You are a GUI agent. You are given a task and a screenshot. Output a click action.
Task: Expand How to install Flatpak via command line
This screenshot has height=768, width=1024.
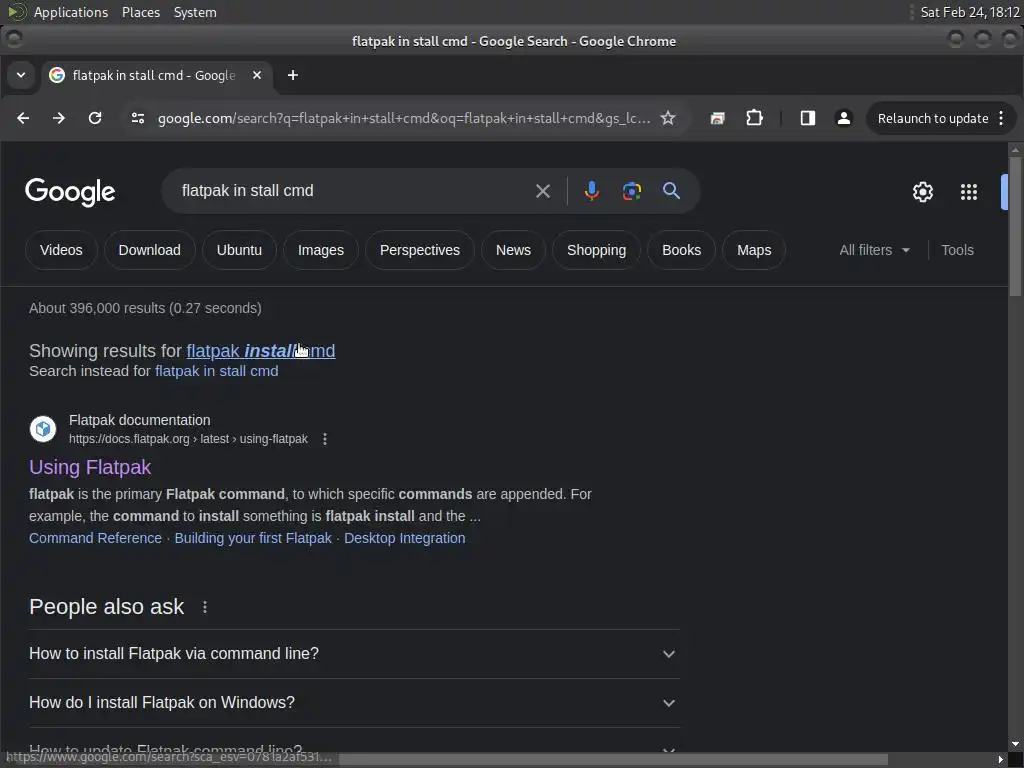[x=354, y=654]
